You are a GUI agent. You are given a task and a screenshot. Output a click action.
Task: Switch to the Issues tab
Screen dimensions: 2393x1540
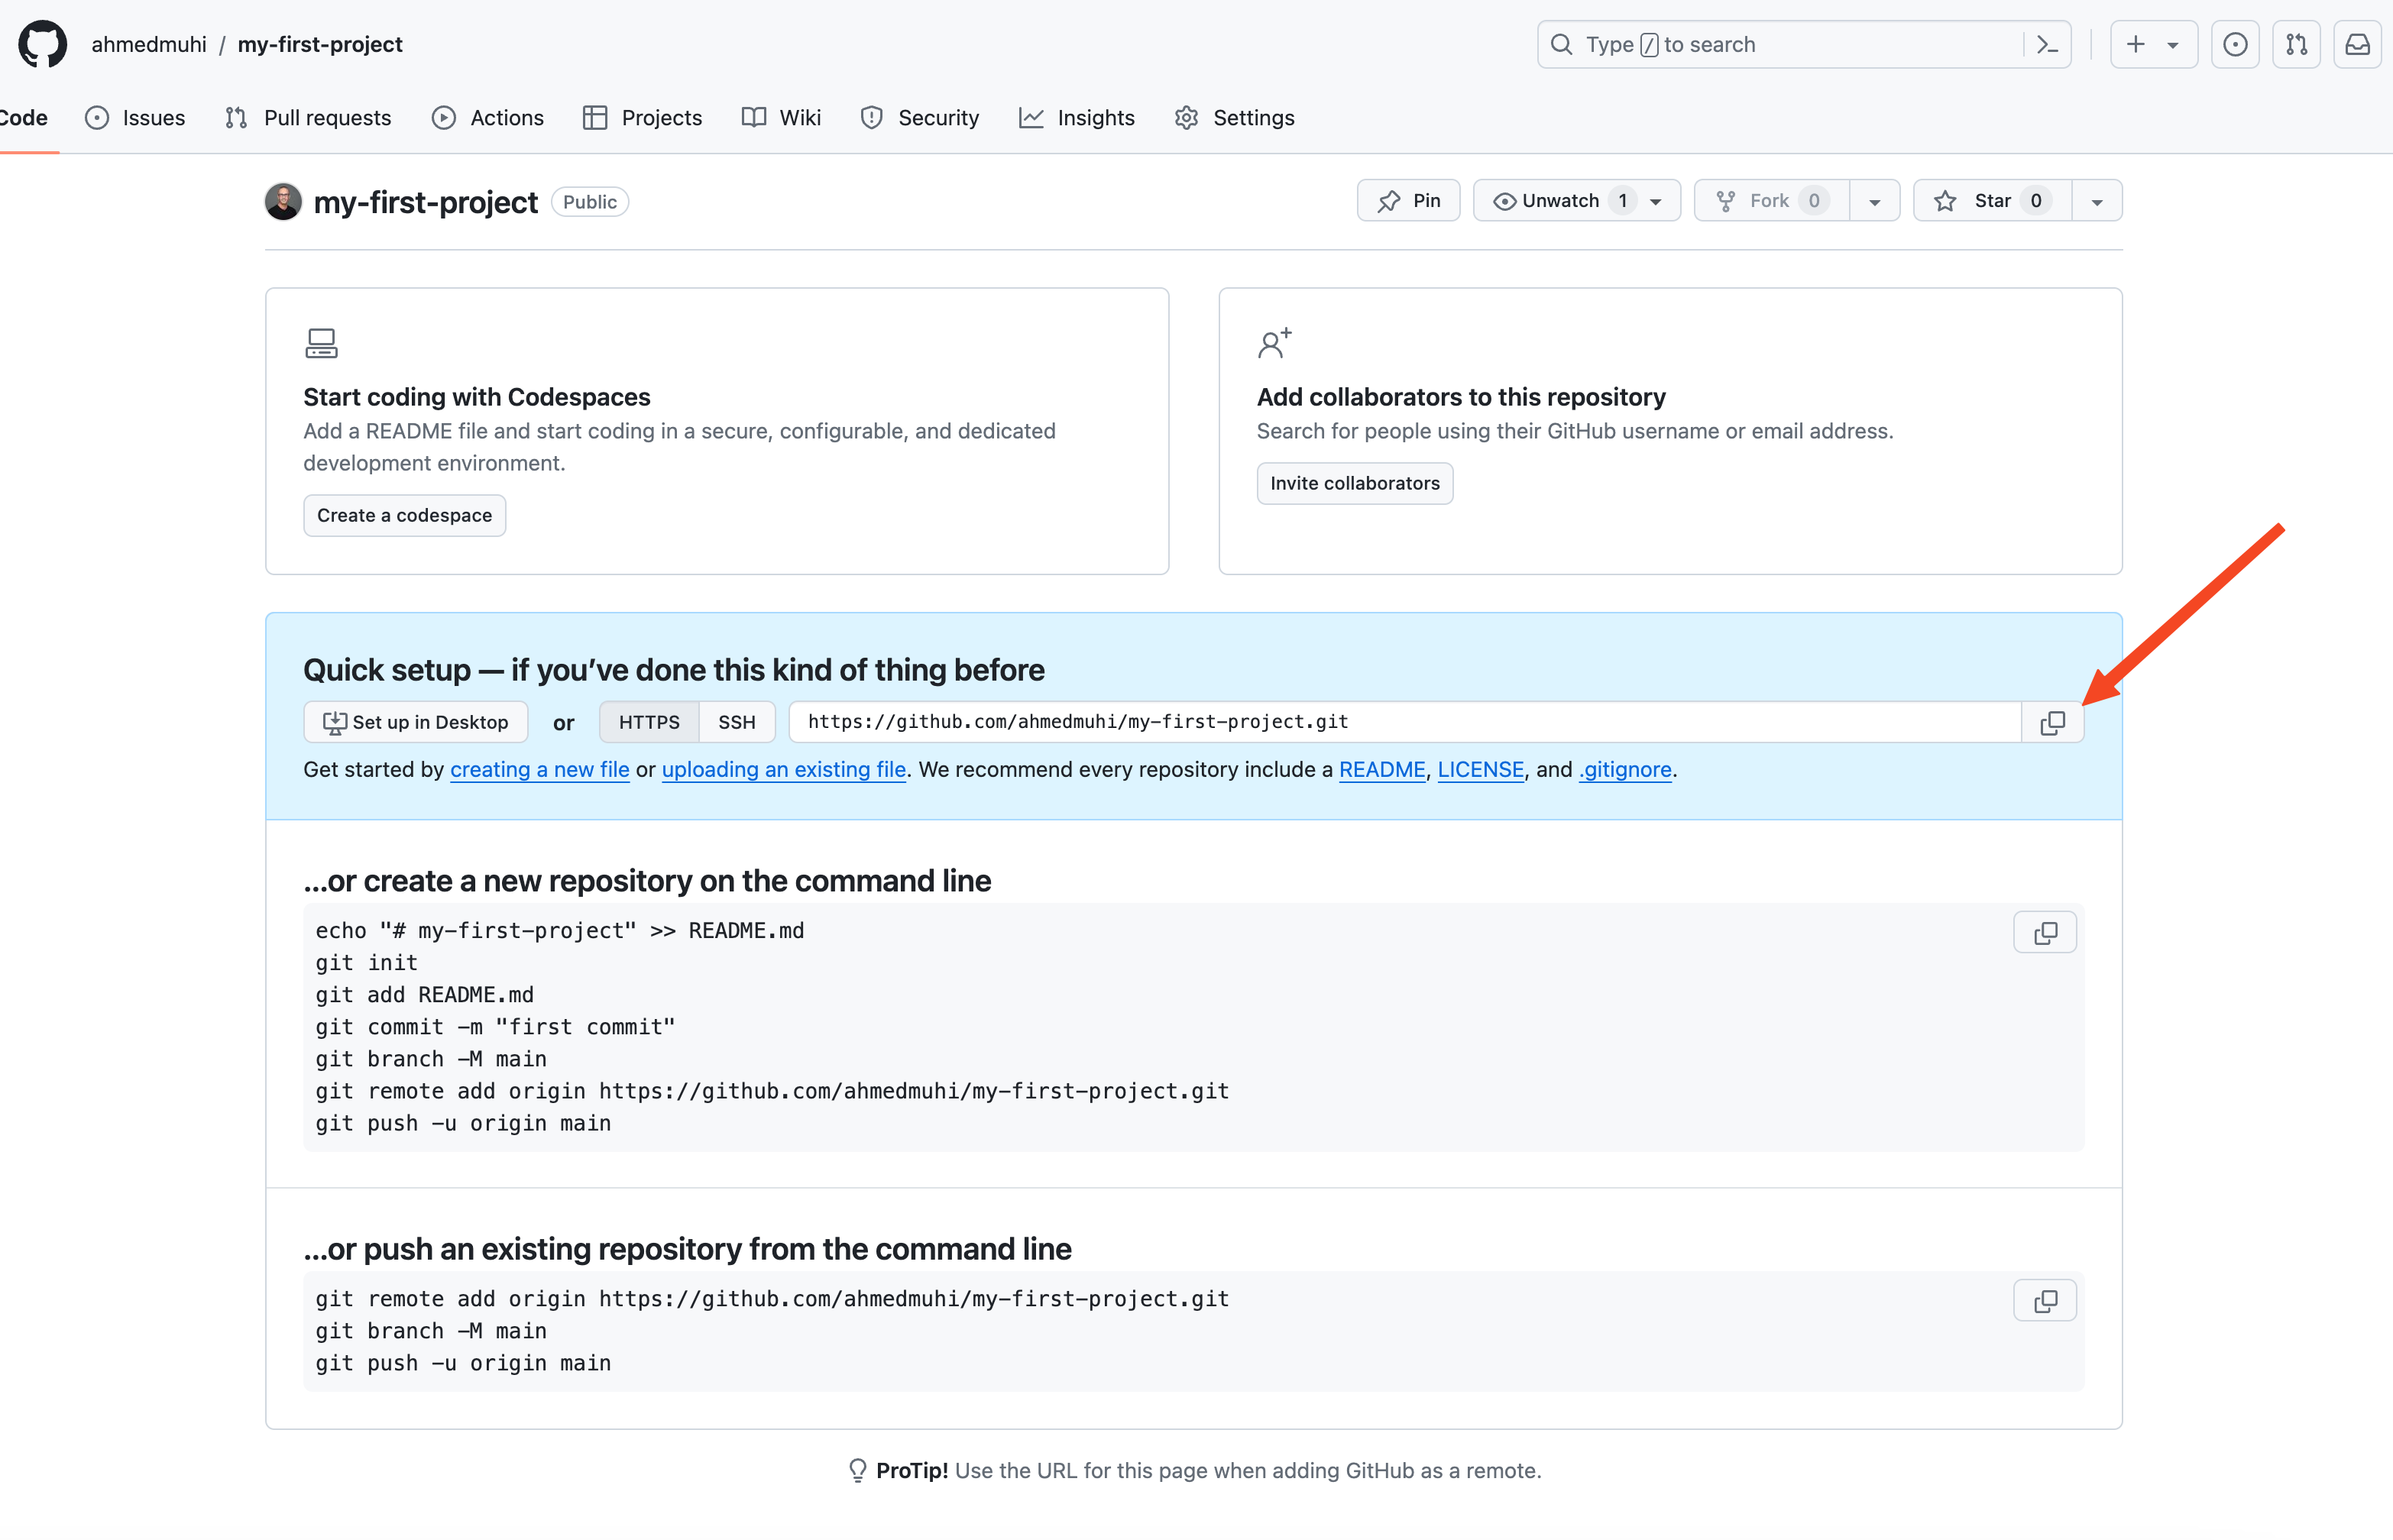pos(135,118)
